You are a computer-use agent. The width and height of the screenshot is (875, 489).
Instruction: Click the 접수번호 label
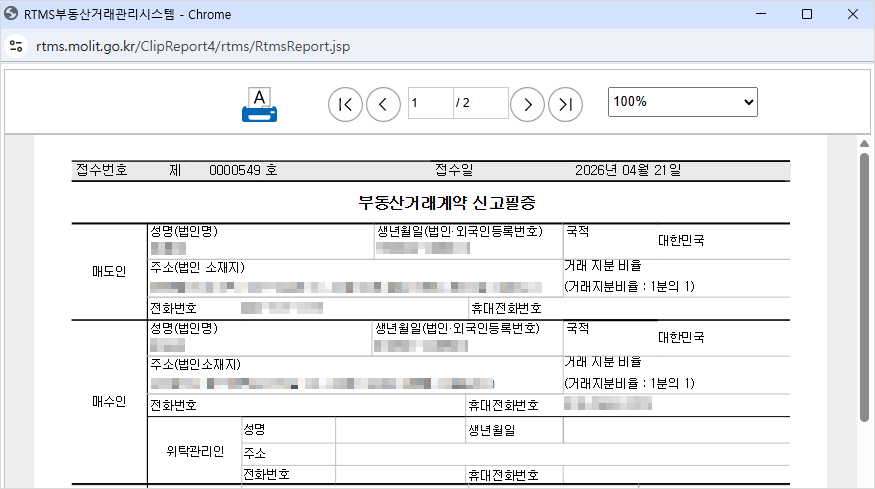[x=102, y=170]
